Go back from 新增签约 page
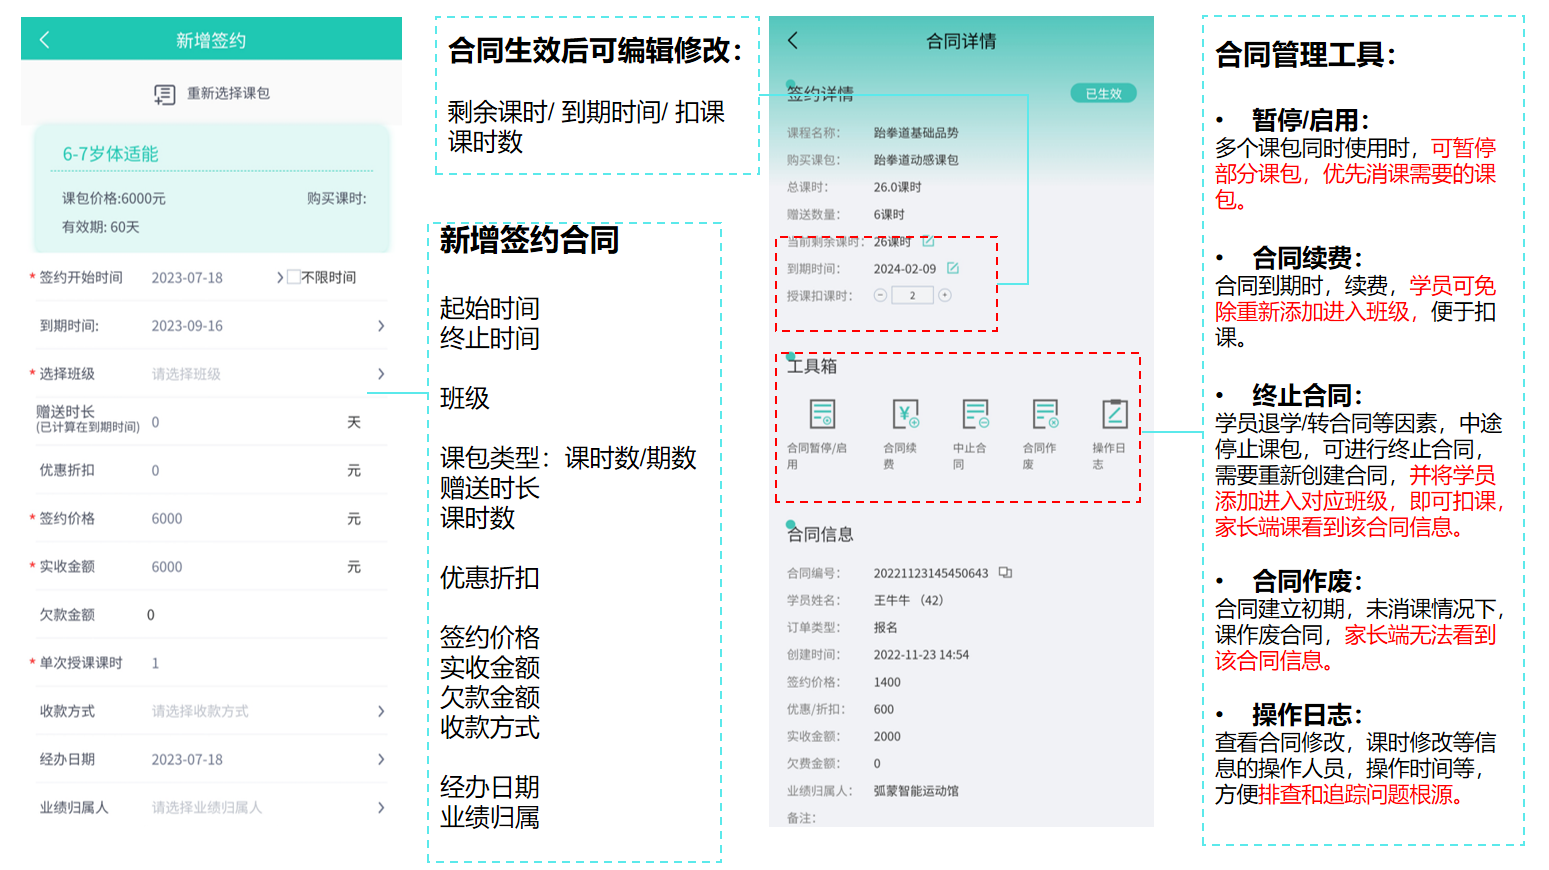Image resolution: width=1549 pixels, height=870 pixels. click(x=44, y=40)
